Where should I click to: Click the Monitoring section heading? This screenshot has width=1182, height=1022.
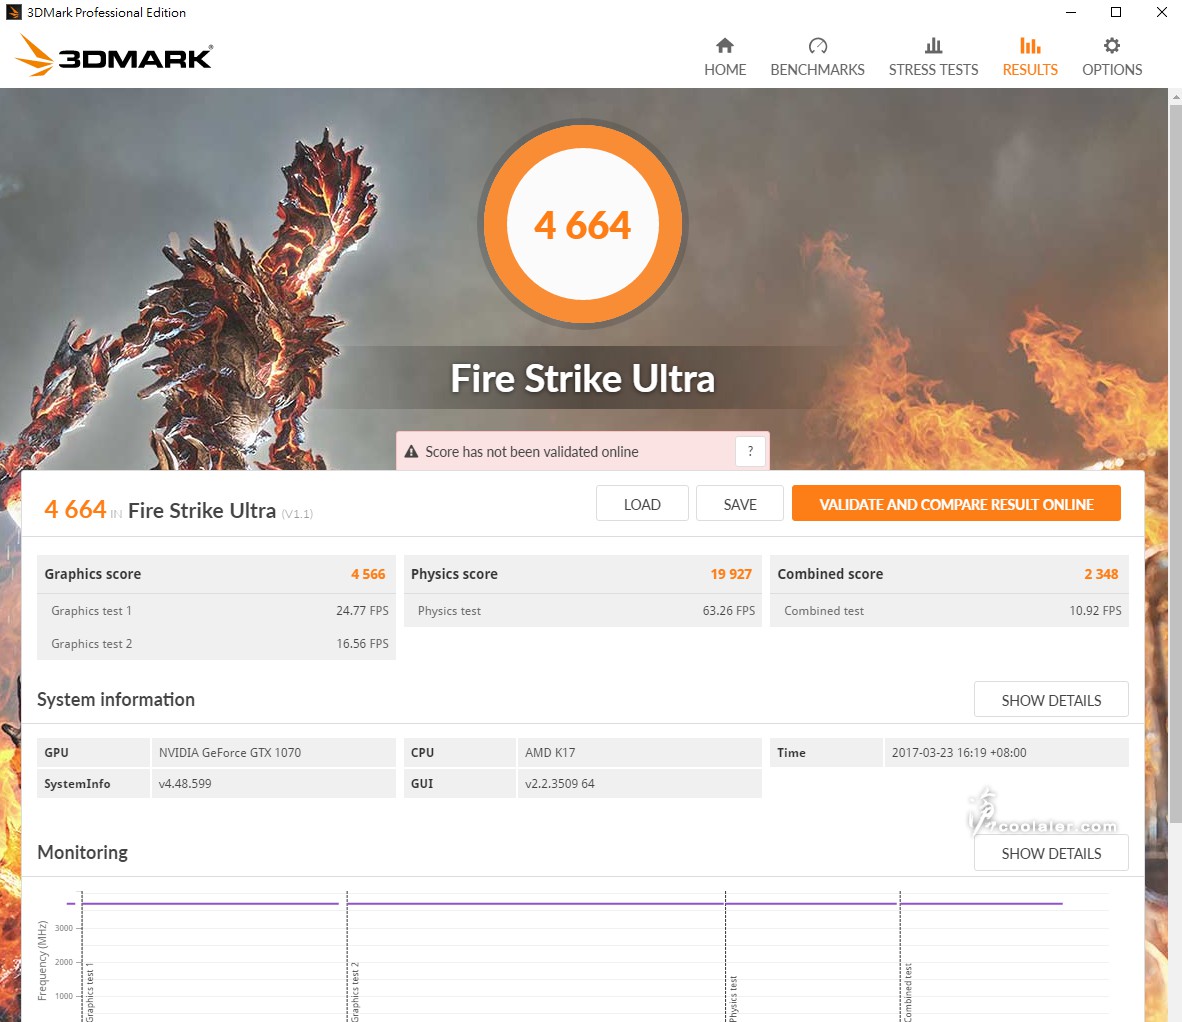[x=82, y=852]
